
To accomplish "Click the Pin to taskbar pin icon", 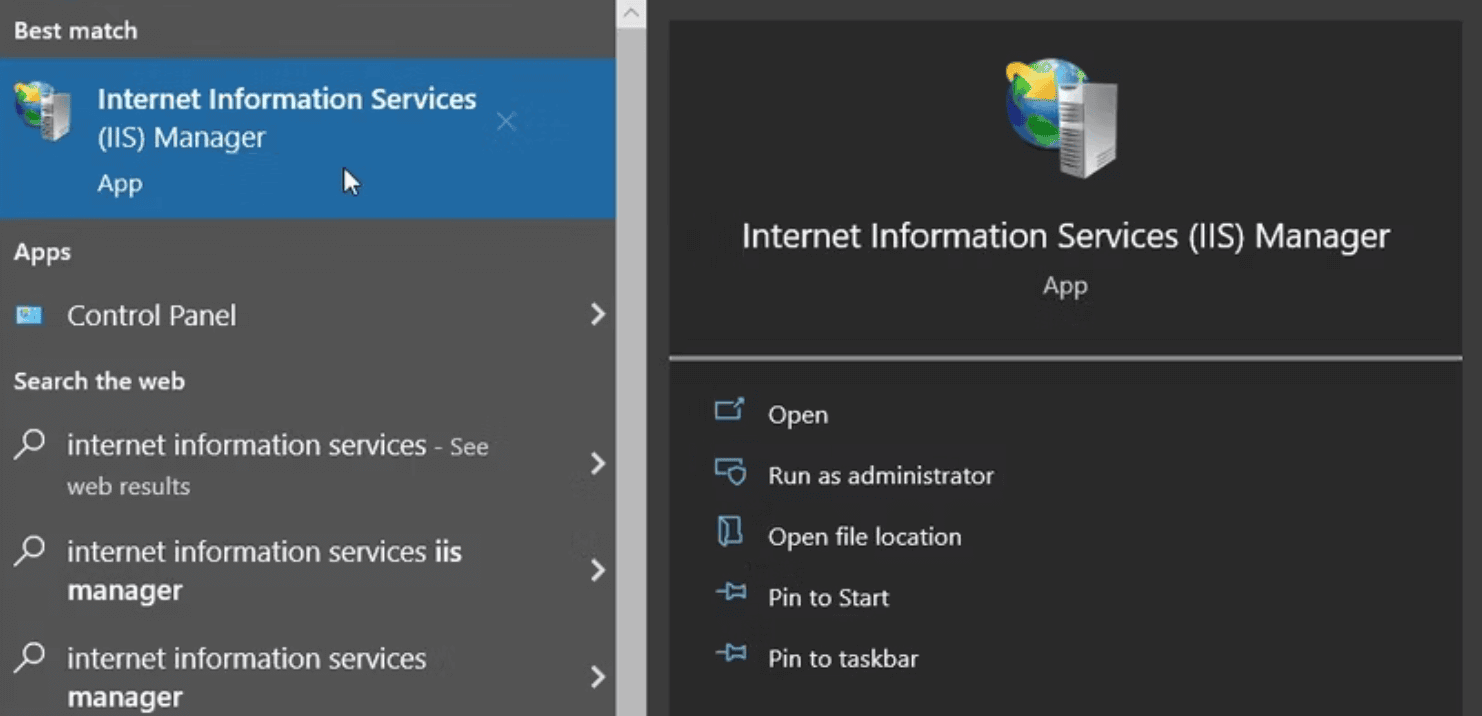I will [731, 655].
